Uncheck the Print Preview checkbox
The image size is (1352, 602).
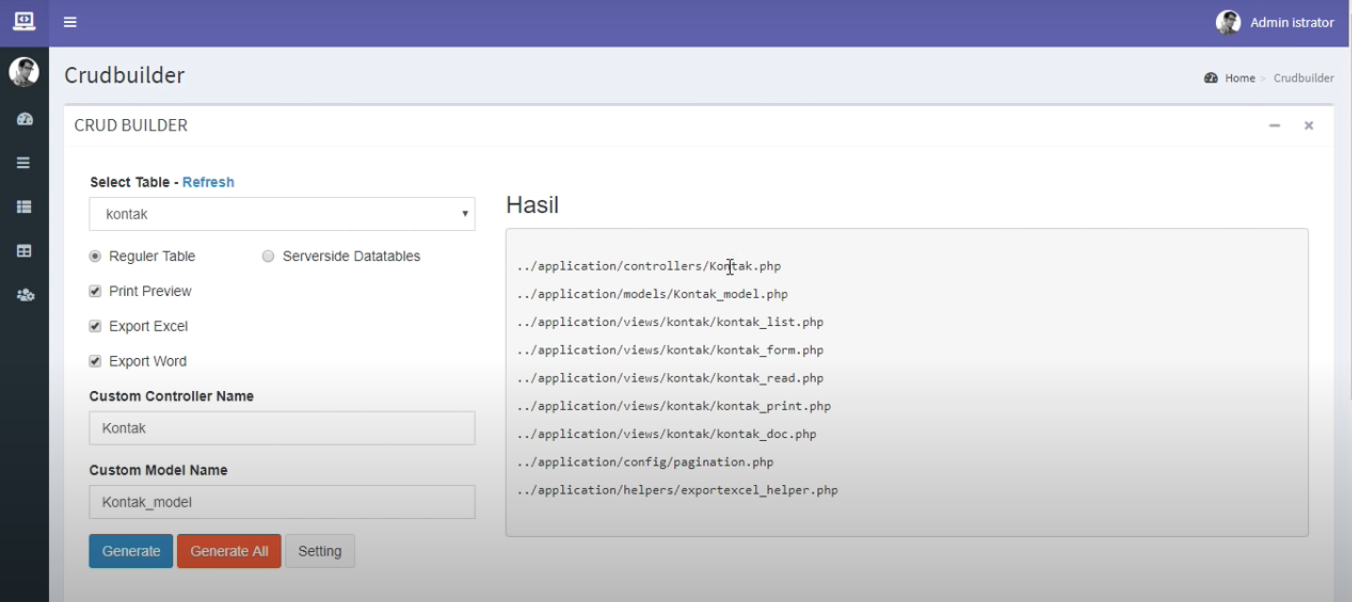(x=96, y=291)
